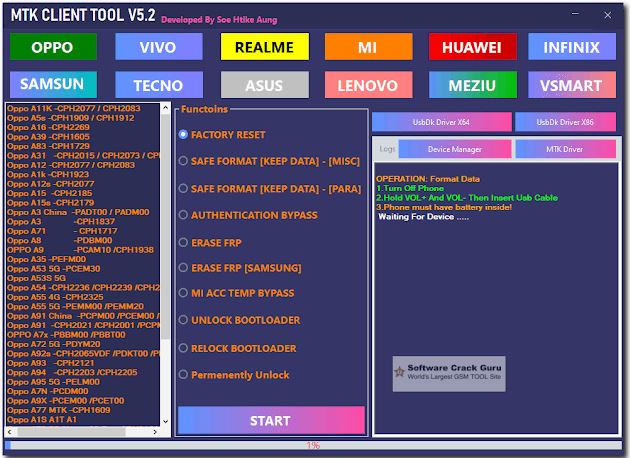
Task: Choose the VSMART brand button
Action: (572, 84)
